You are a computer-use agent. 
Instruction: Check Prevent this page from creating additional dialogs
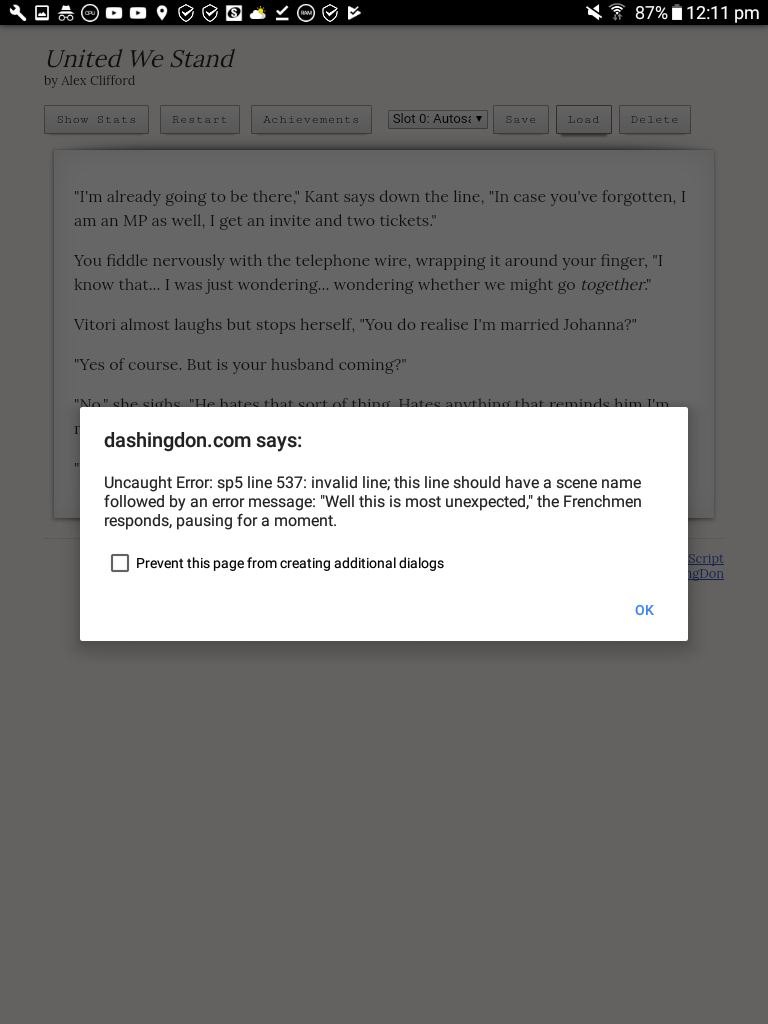coord(120,563)
